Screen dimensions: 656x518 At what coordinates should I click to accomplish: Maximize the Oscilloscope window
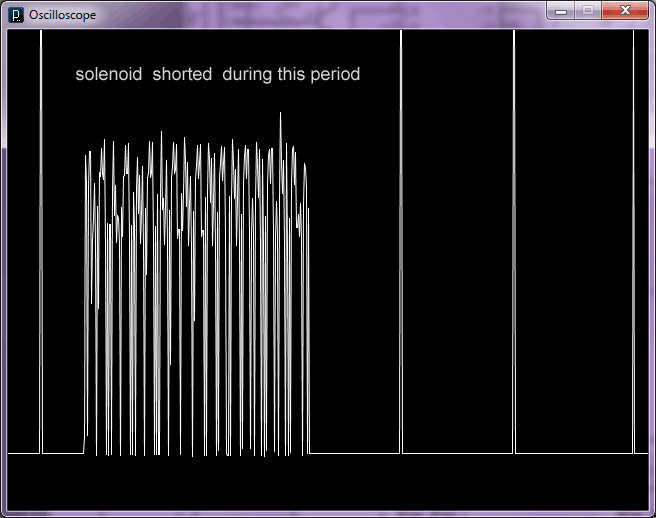tap(588, 10)
